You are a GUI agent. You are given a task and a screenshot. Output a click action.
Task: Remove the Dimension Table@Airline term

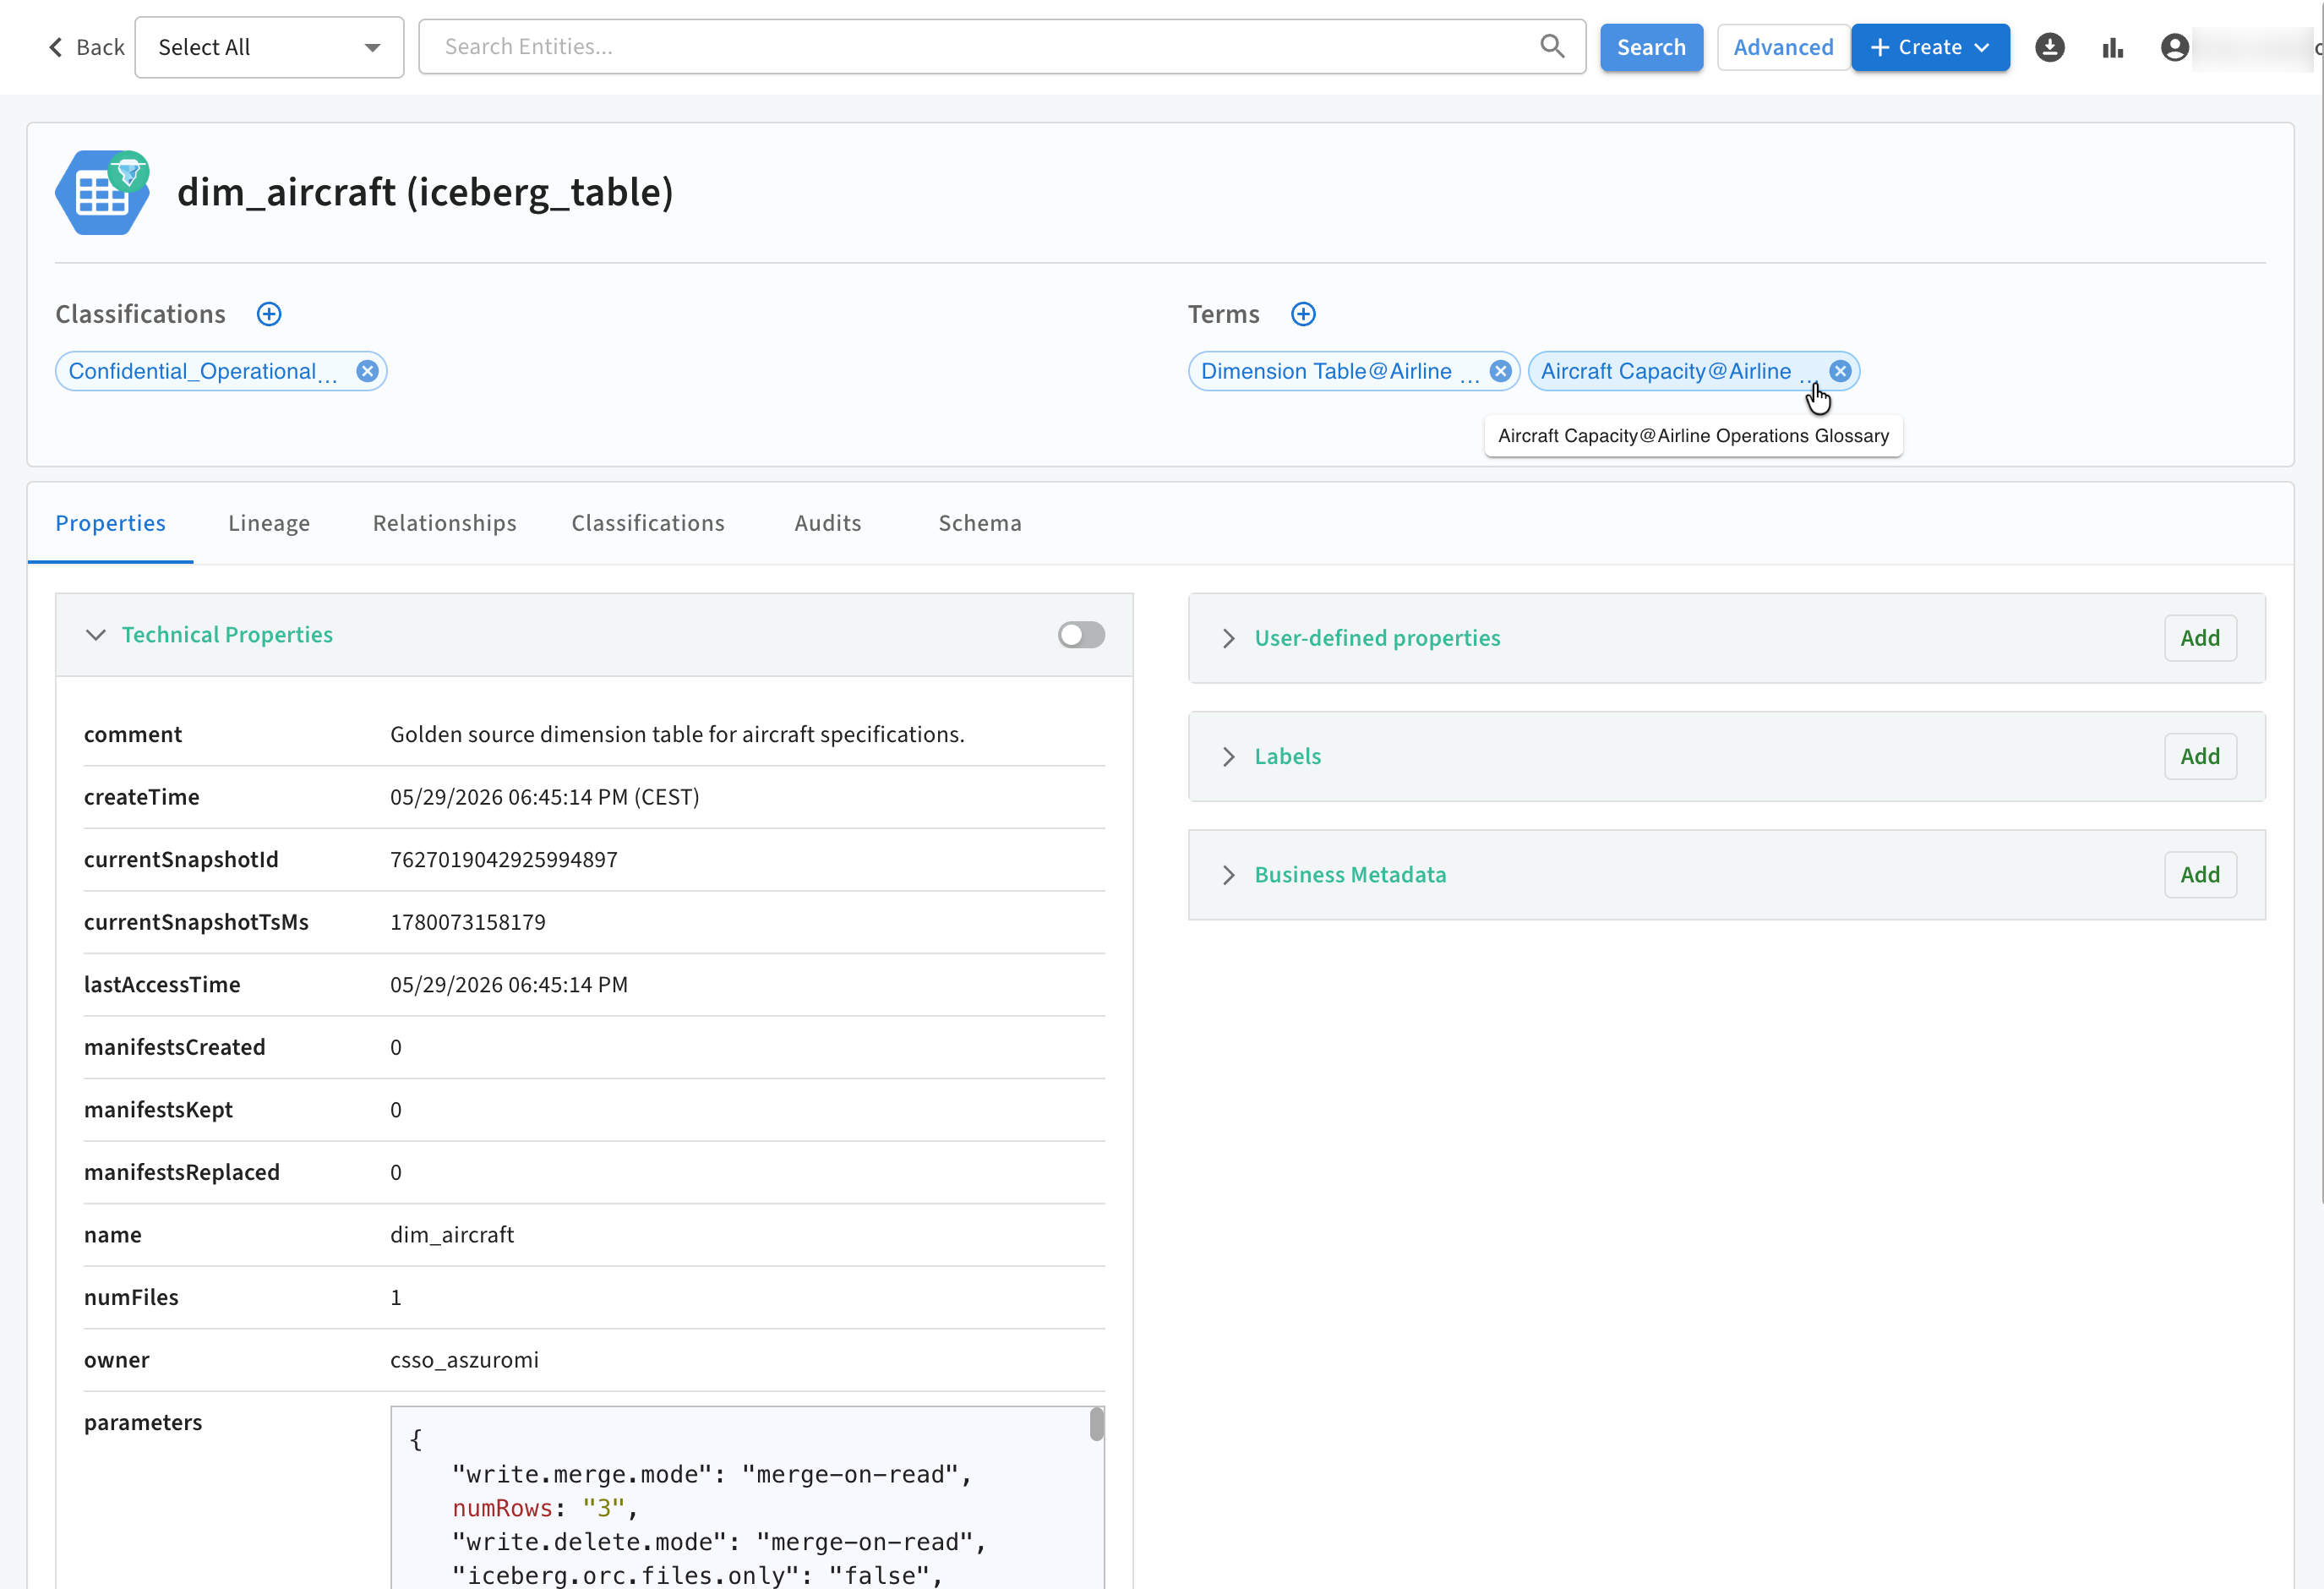click(x=1500, y=371)
